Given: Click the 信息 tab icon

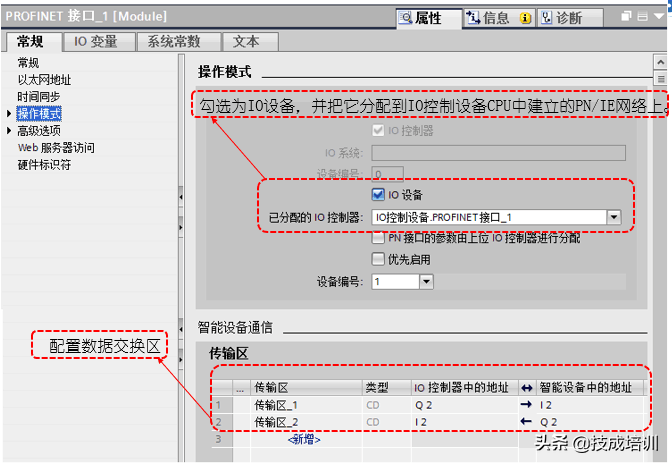Looking at the screenshot, I should [473, 18].
